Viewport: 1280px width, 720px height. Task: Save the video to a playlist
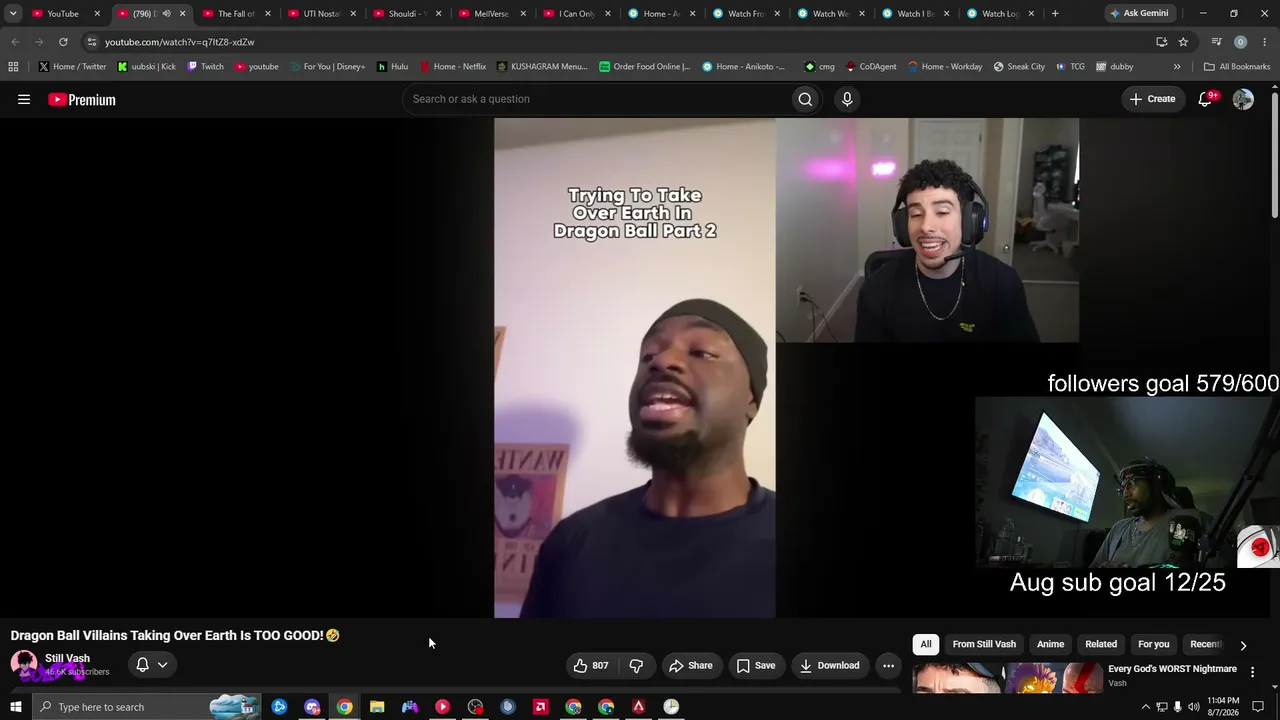tap(756, 665)
